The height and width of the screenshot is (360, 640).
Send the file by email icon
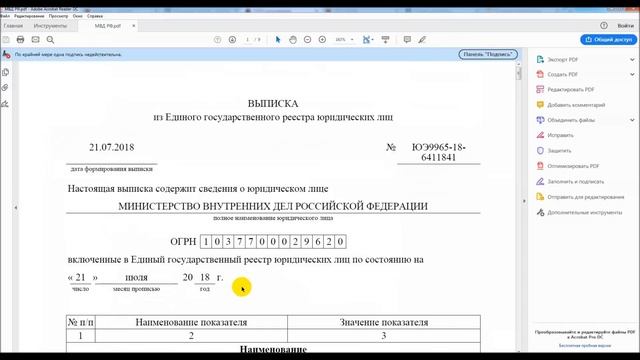36,40
